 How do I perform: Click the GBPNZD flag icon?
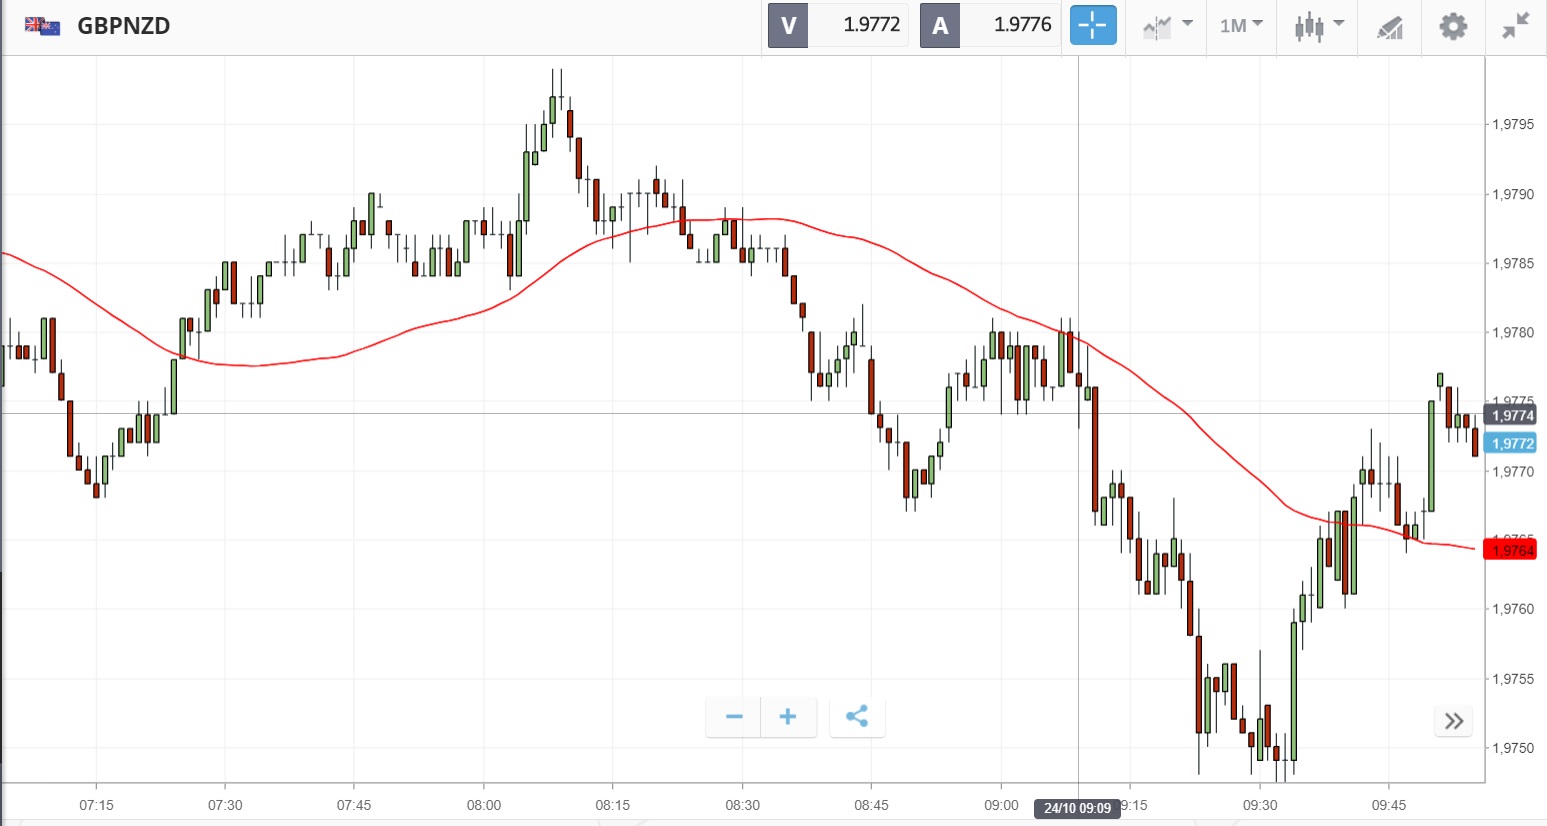[x=42, y=26]
